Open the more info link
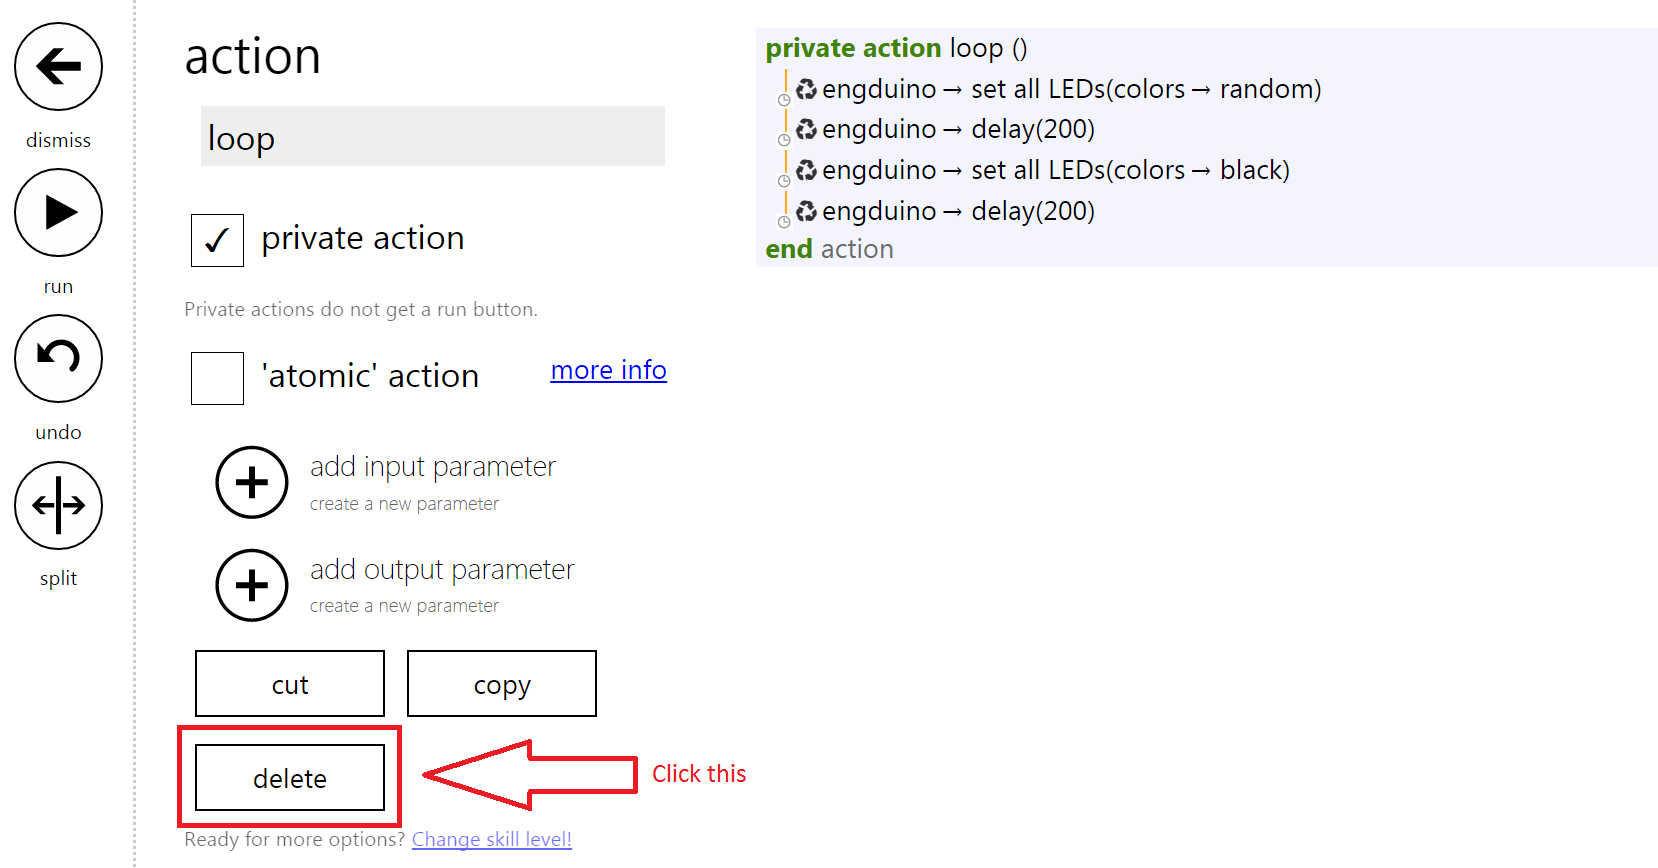 (x=608, y=370)
